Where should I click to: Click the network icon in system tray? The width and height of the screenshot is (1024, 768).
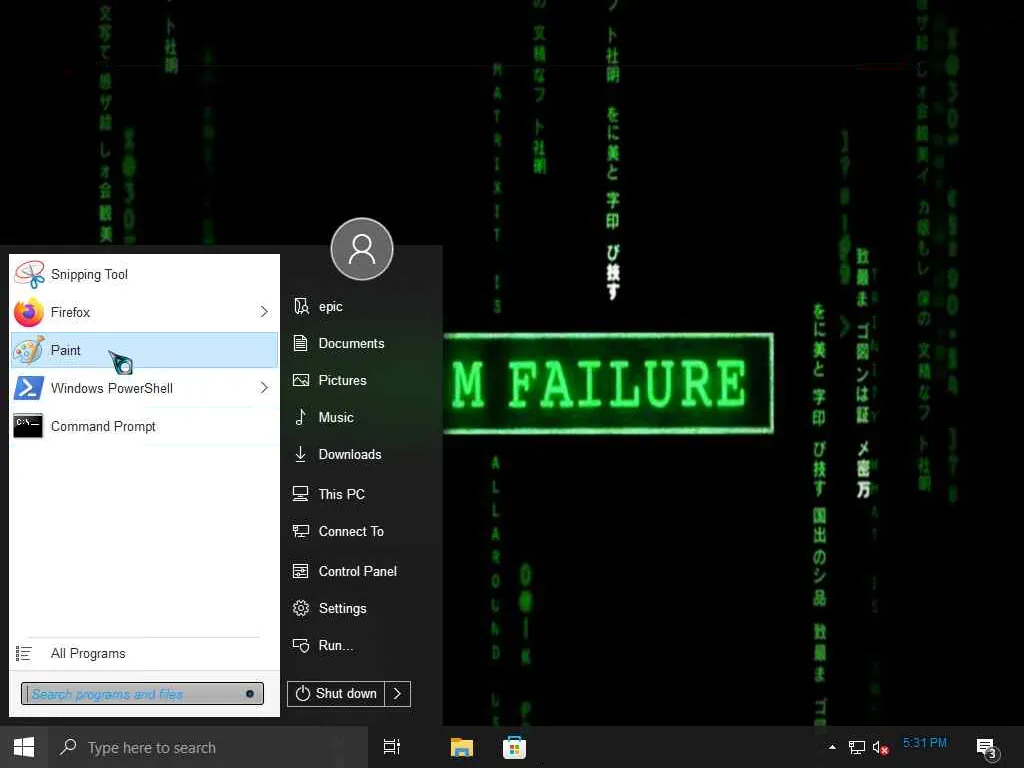pos(856,747)
